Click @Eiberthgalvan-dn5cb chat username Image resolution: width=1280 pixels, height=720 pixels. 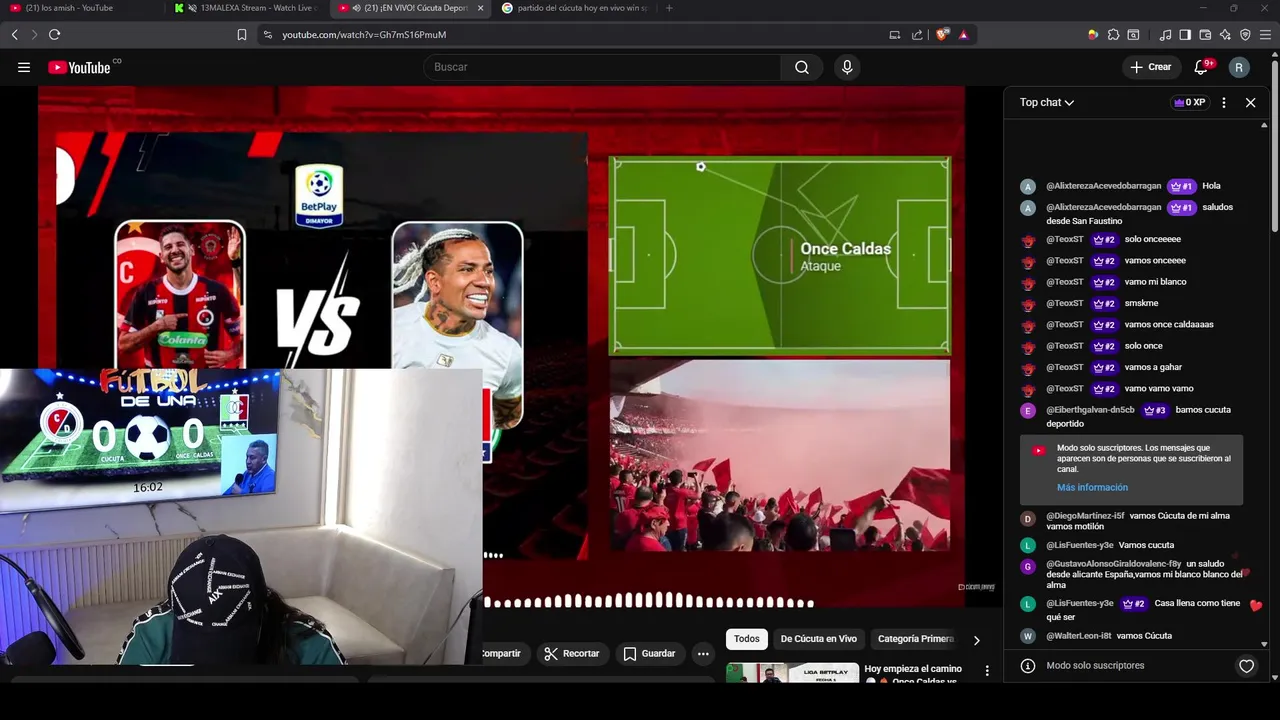1090,410
